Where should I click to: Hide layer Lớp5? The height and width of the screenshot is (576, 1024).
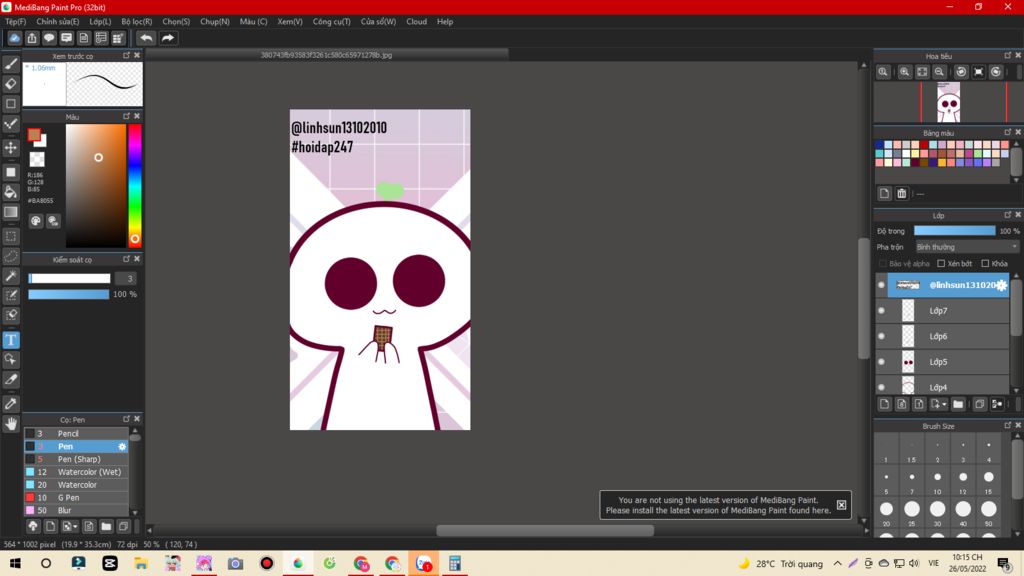[x=882, y=362]
